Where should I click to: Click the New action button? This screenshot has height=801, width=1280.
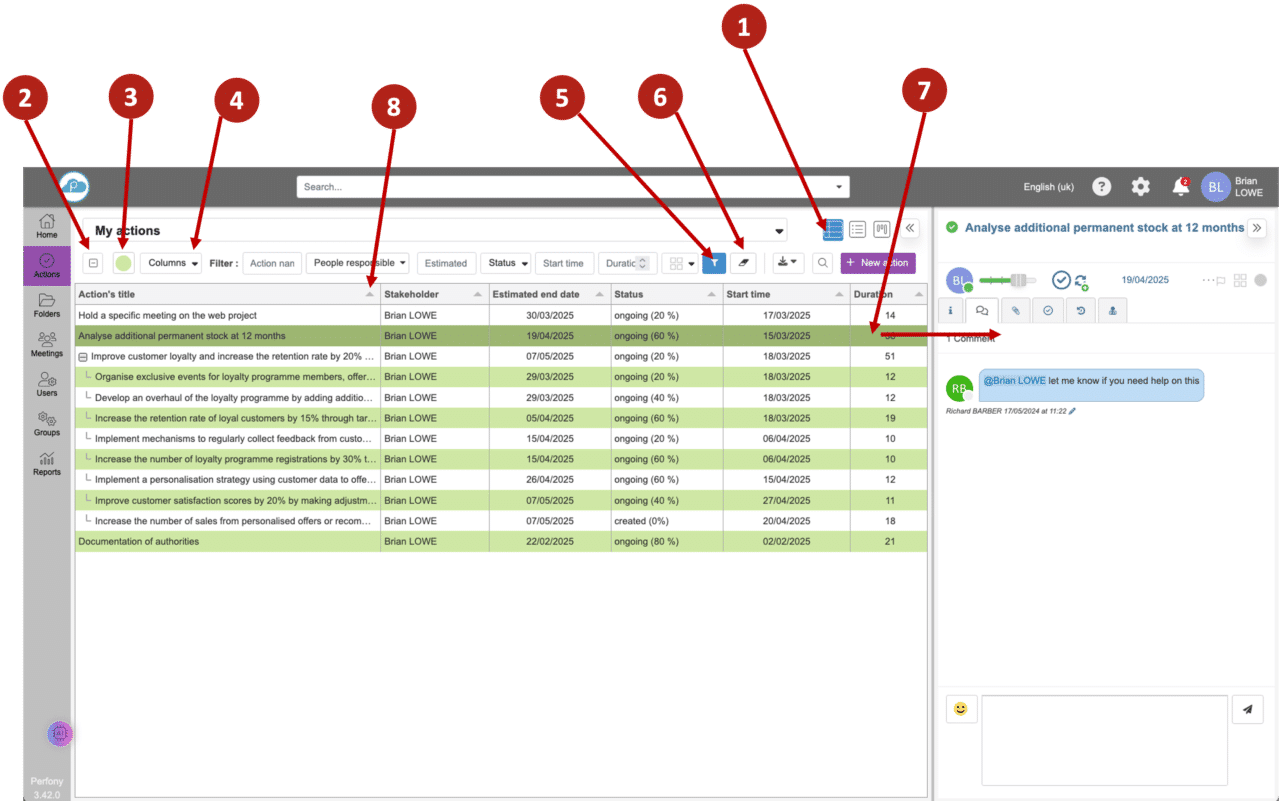tap(878, 262)
